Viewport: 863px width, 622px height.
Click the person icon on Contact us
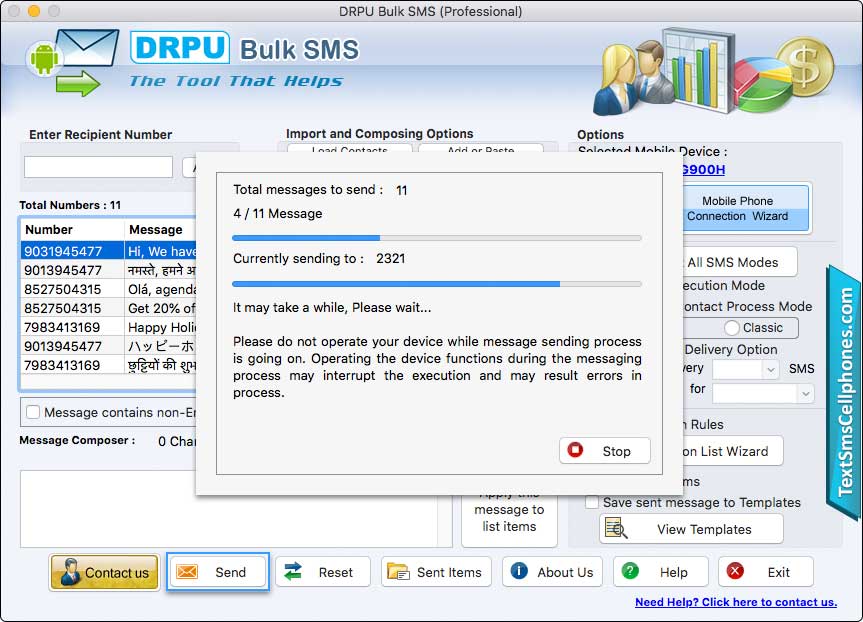tap(69, 571)
